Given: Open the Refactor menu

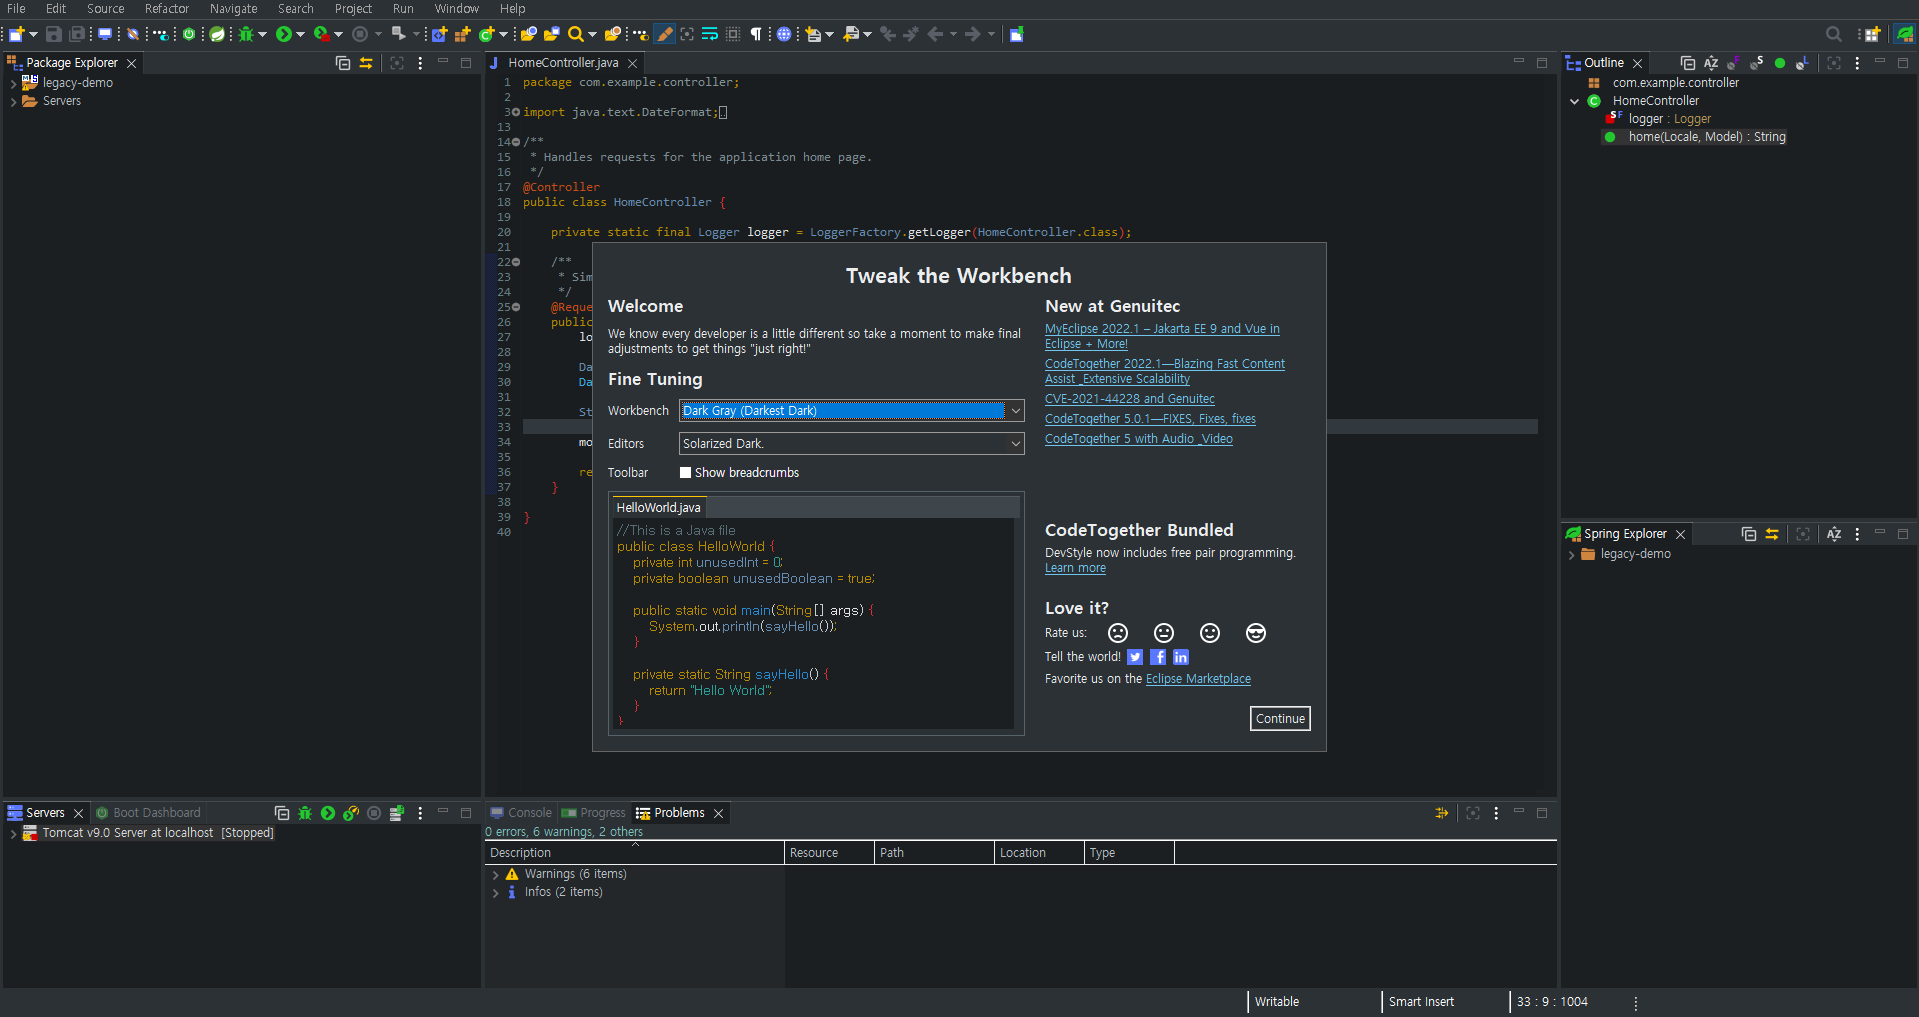Looking at the screenshot, I should 167,9.
